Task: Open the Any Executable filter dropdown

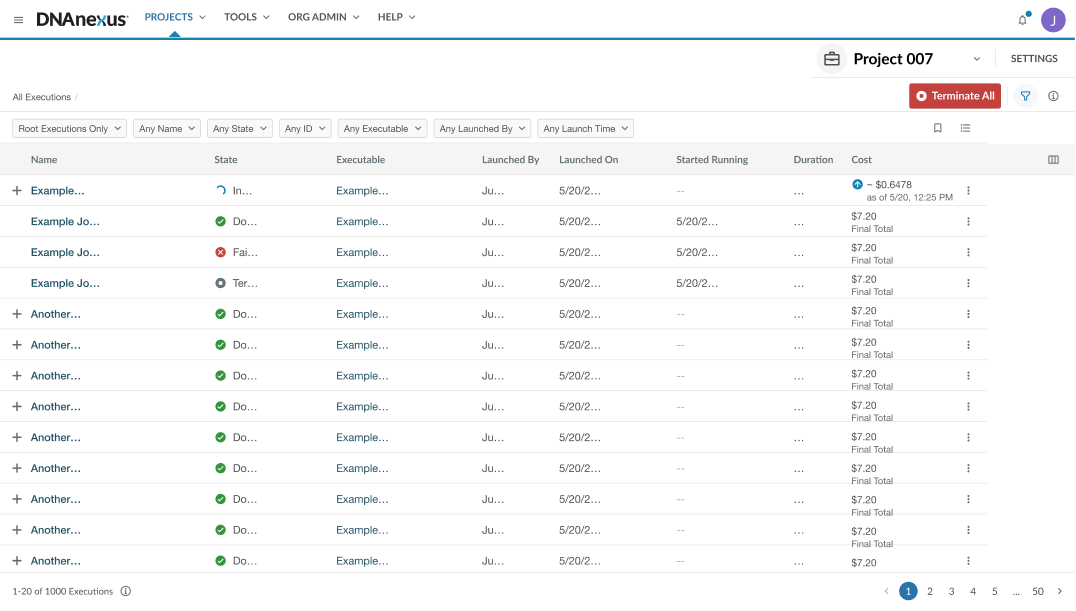Action: (x=382, y=128)
